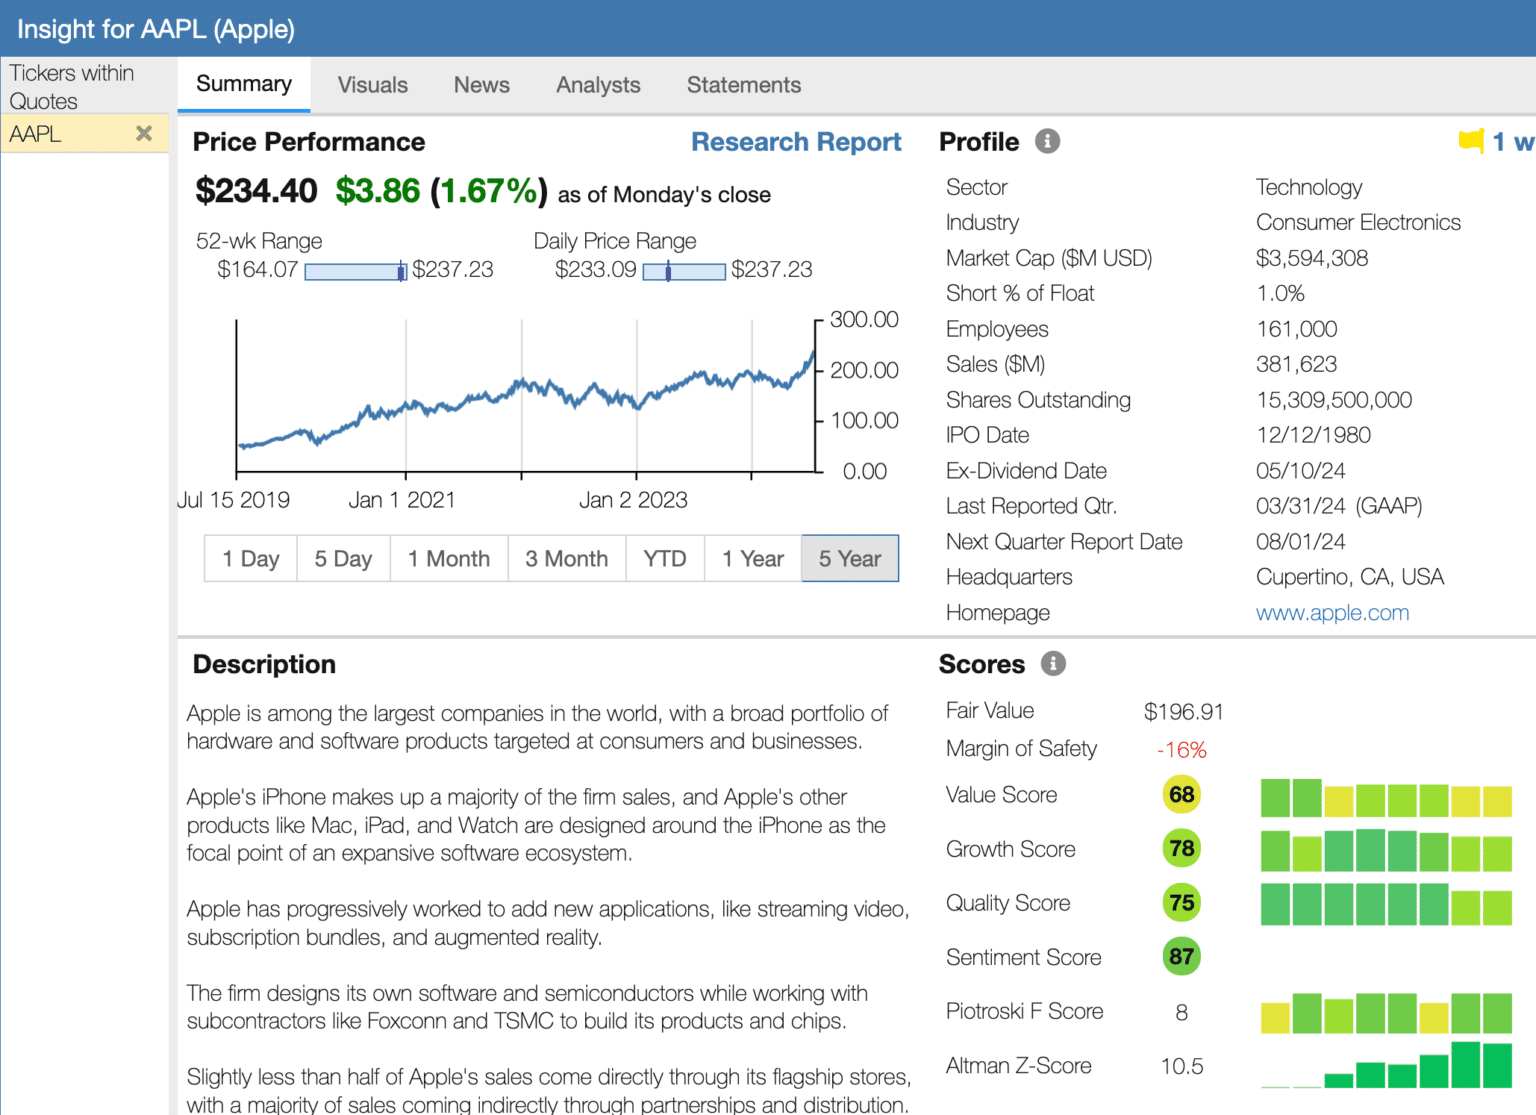This screenshot has width=1536, height=1115.
Task: Expand the Tickers within Quotes panel
Action: [x=71, y=87]
